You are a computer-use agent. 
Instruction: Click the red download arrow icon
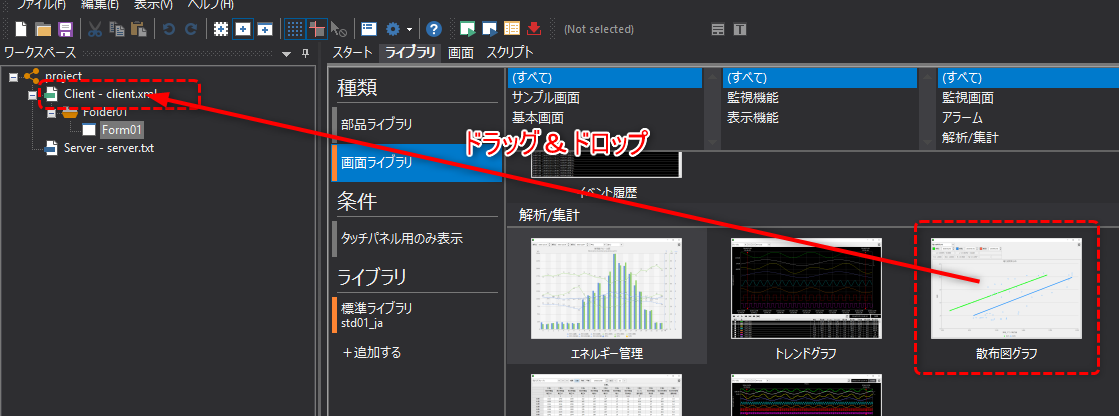(534, 29)
